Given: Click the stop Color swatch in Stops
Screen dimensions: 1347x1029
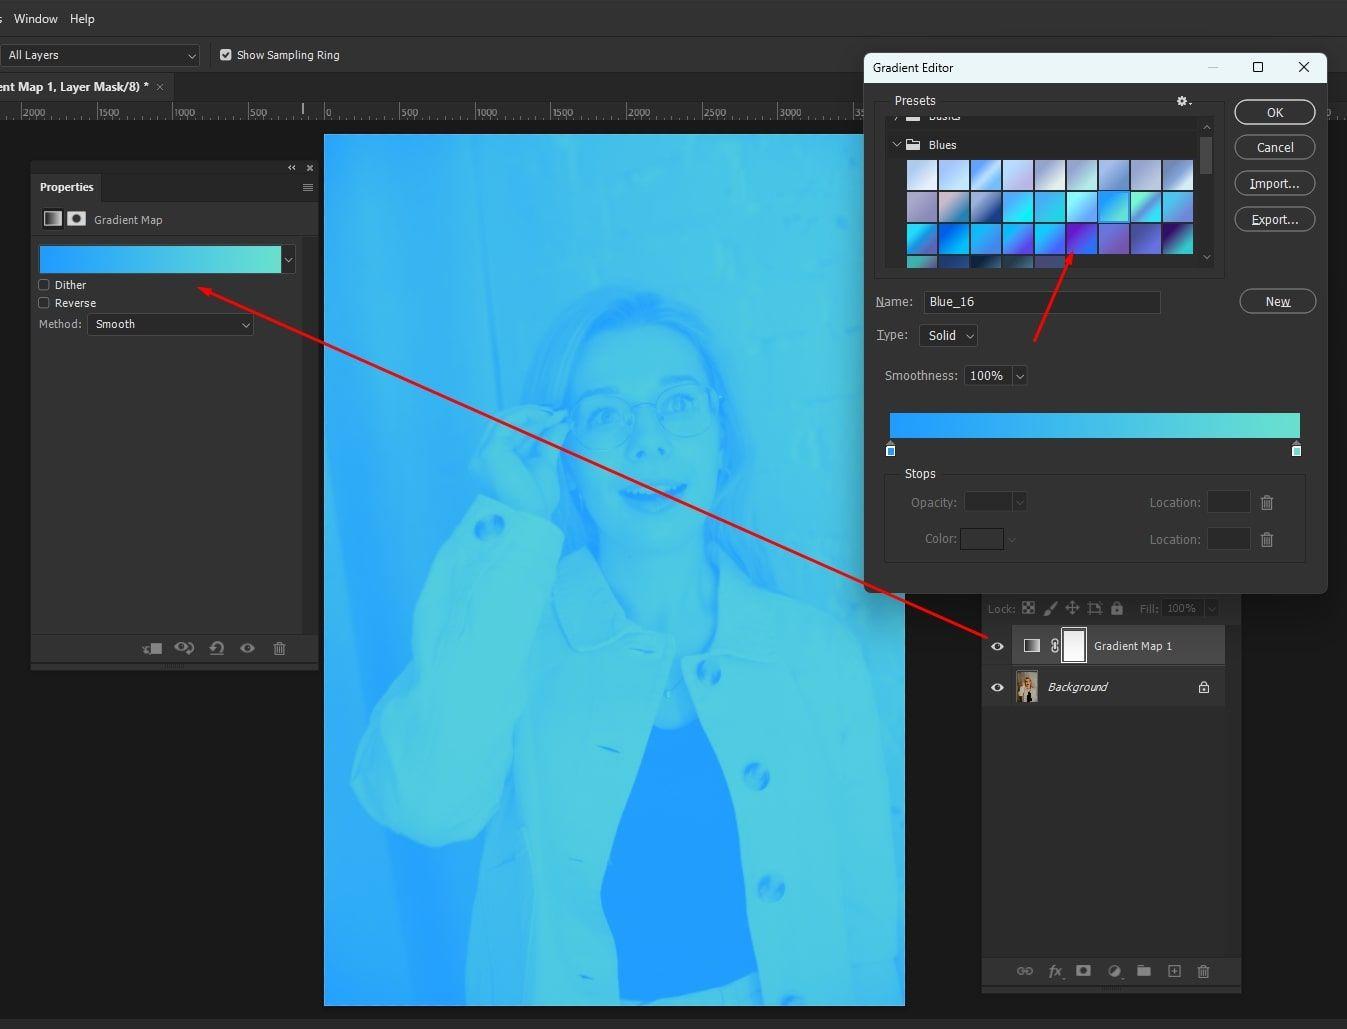Looking at the screenshot, I should tap(982, 540).
